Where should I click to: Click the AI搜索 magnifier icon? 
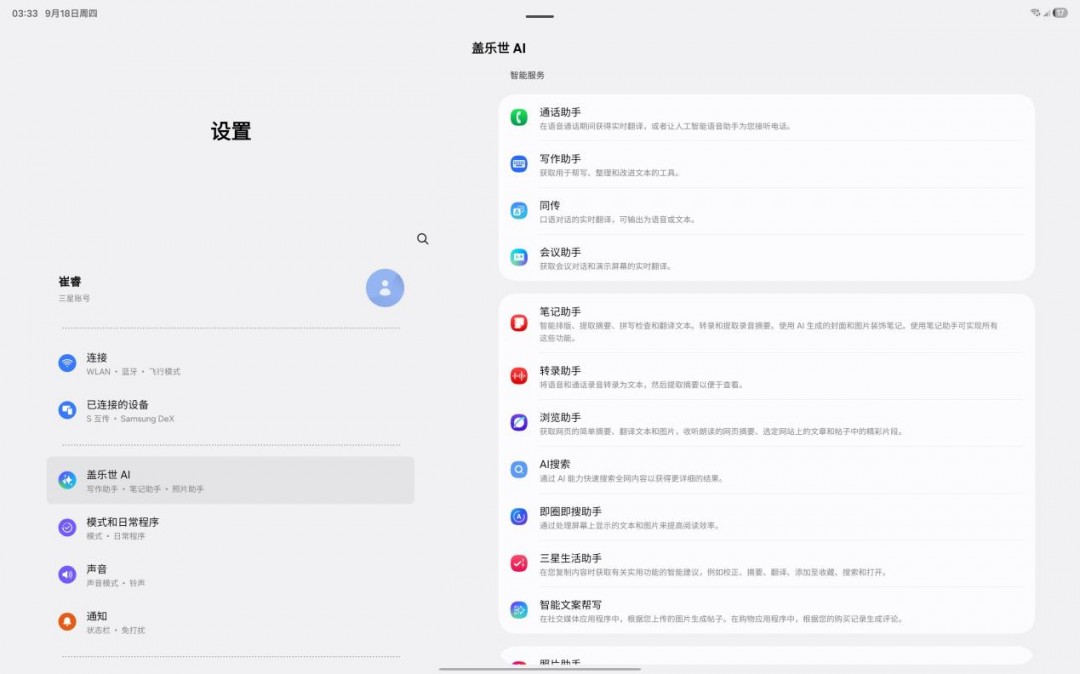519,470
